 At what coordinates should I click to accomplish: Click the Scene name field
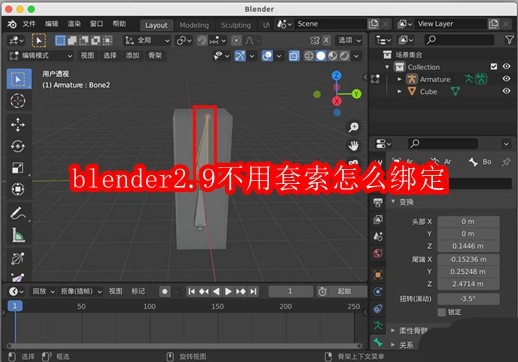pyautogui.click(x=329, y=24)
